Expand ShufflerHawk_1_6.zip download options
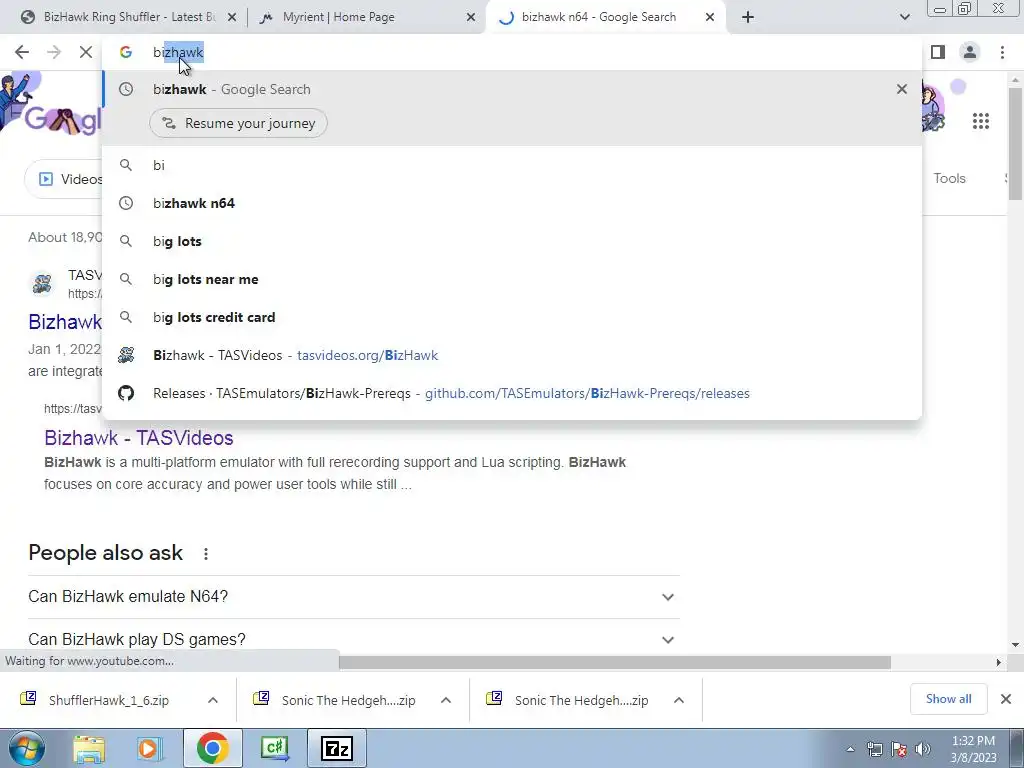 (213, 700)
